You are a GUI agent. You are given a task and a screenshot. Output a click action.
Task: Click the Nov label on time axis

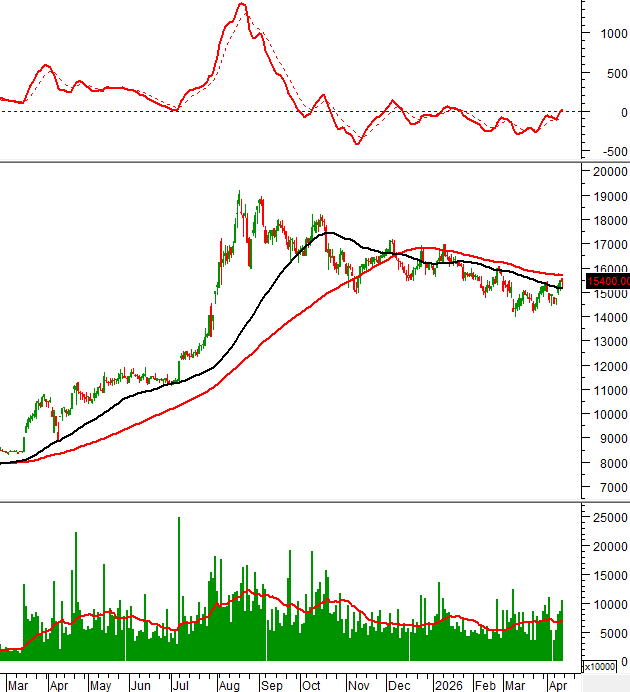point(357,686)
